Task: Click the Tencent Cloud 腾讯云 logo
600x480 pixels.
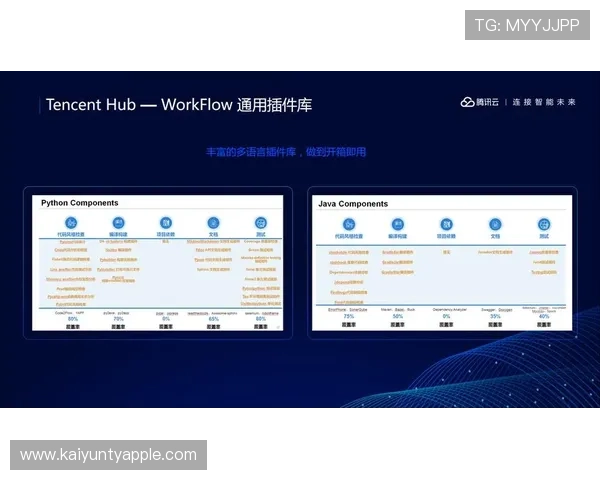Action: coord(479,102)
